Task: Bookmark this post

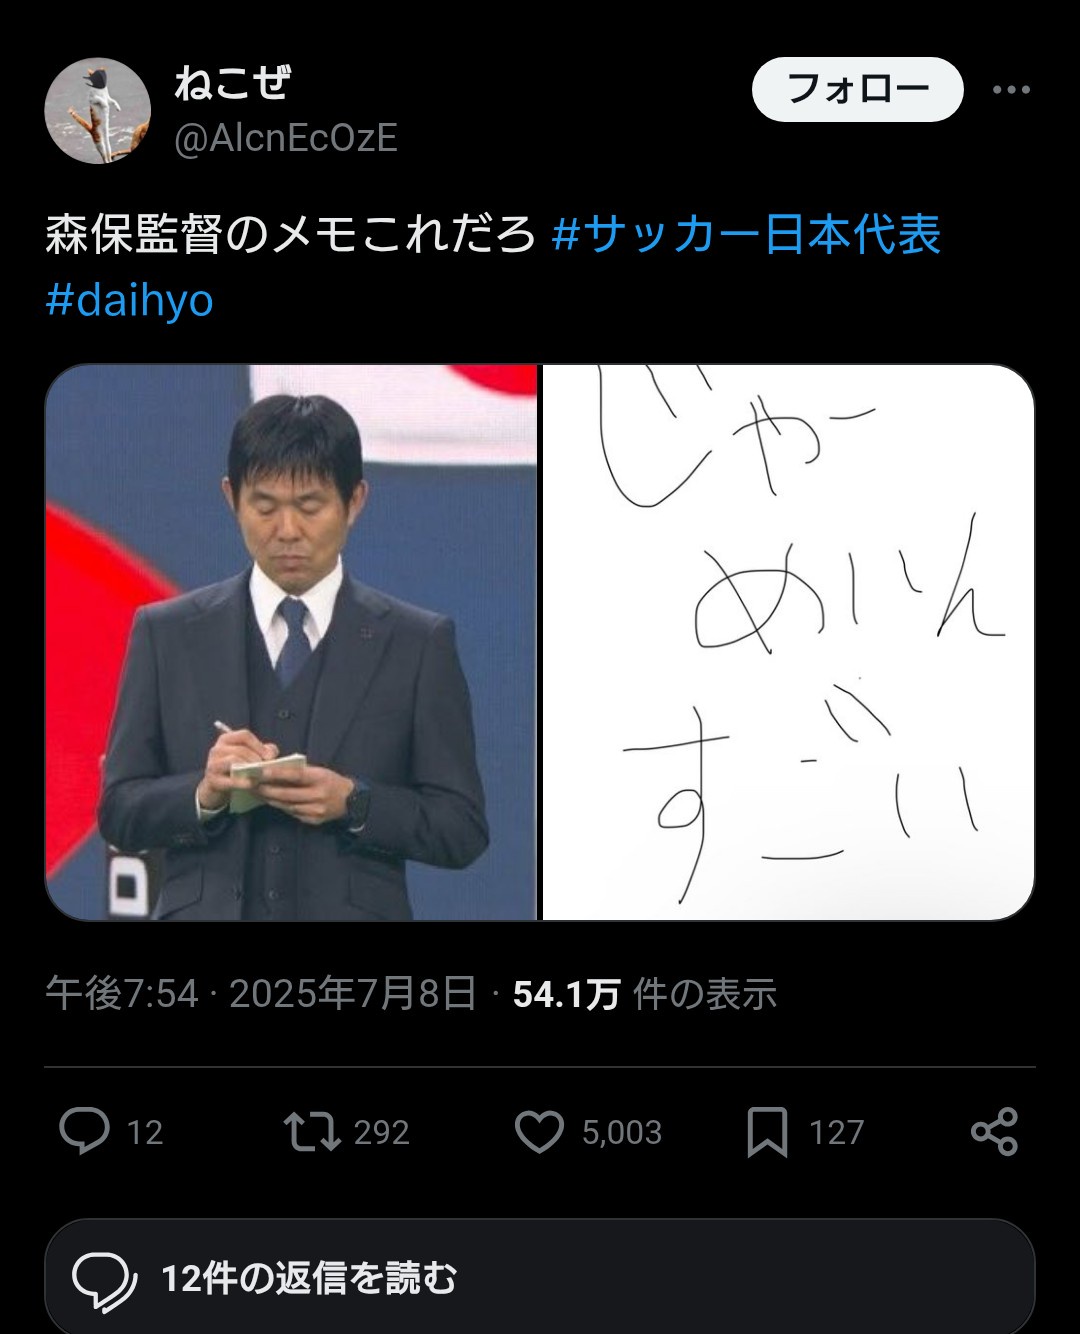Action: 767,1132
